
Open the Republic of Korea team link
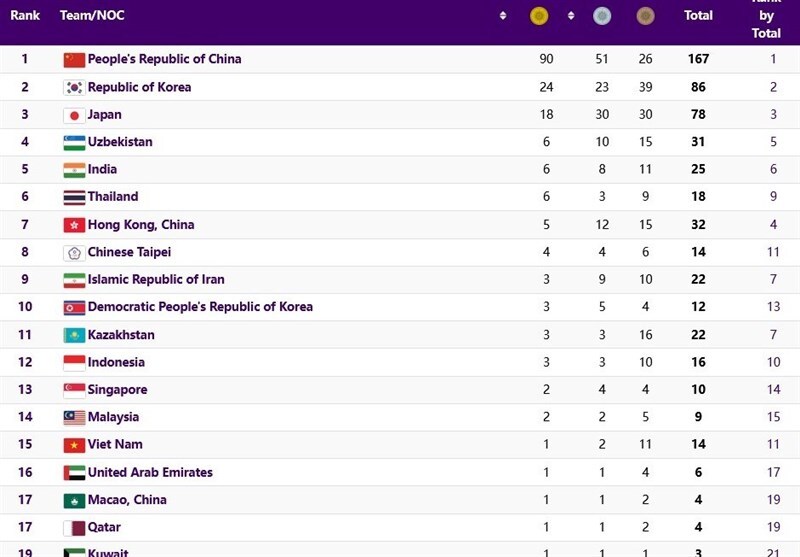click(139, 87)
